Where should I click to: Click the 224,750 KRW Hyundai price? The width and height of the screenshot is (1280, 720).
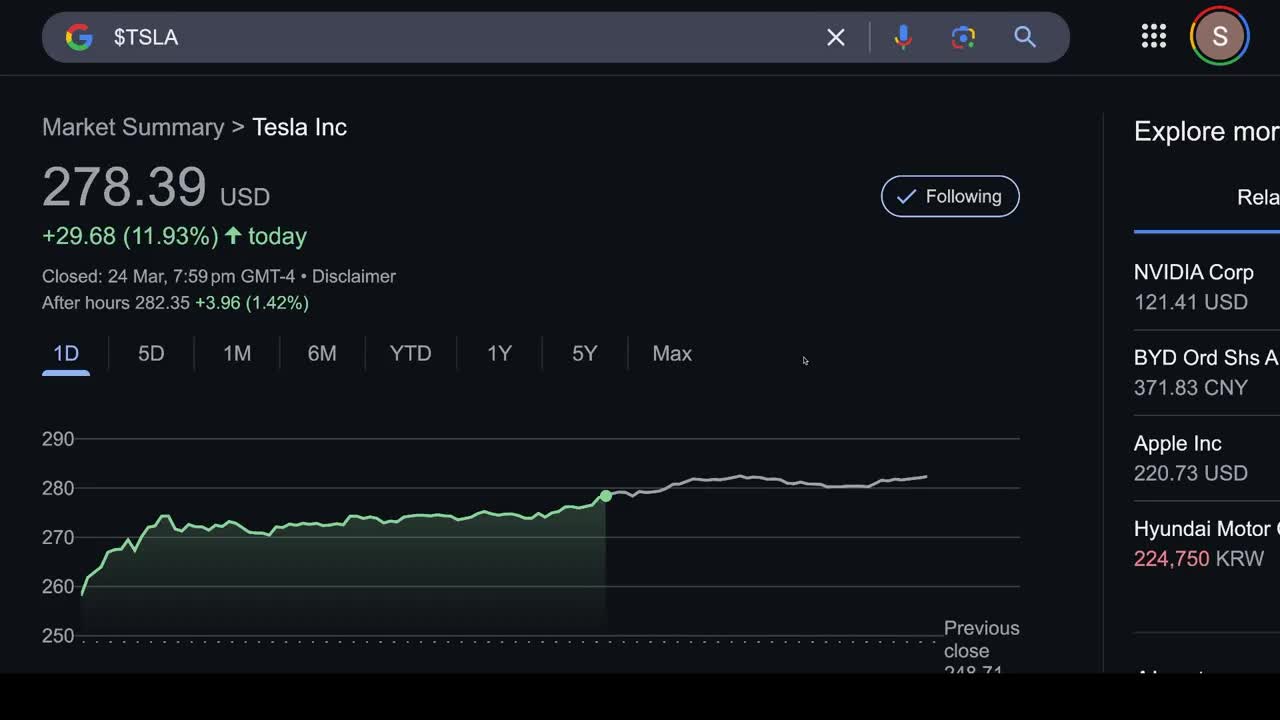[1199, 558]
